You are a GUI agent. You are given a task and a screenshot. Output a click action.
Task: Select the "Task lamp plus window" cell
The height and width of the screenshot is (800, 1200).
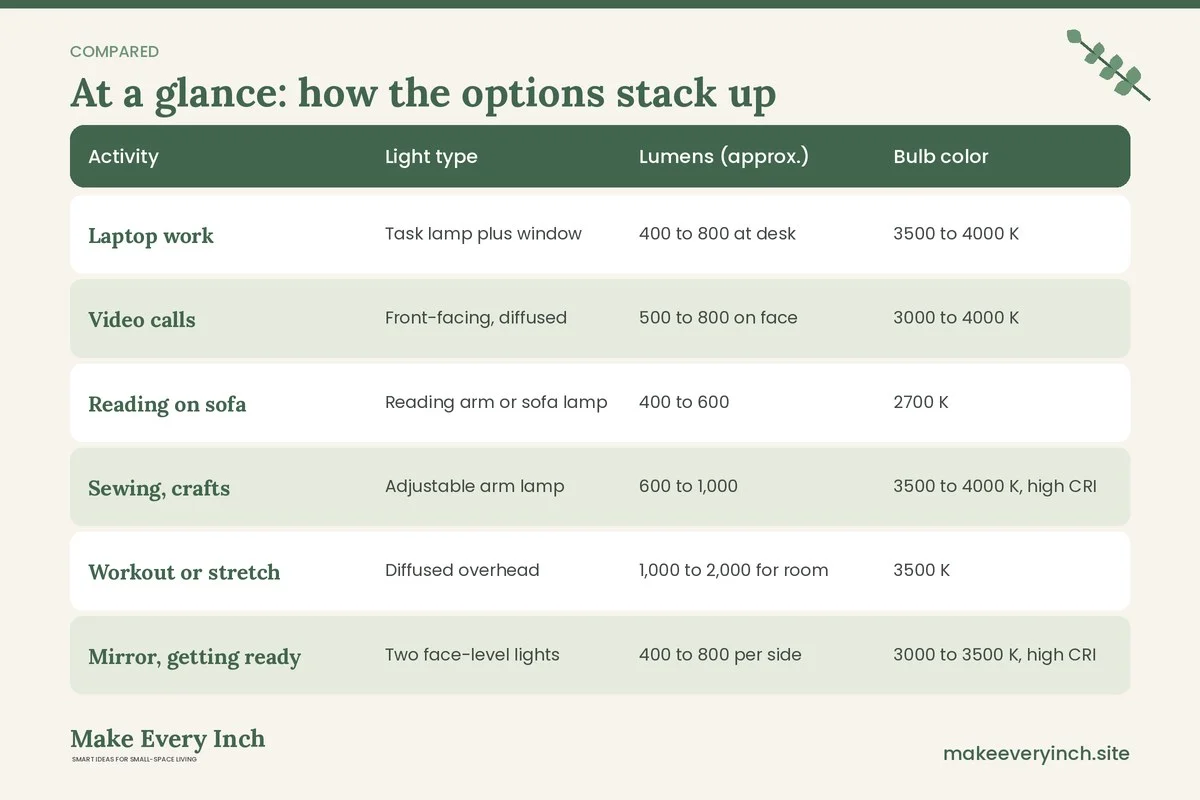coord(483,234)
